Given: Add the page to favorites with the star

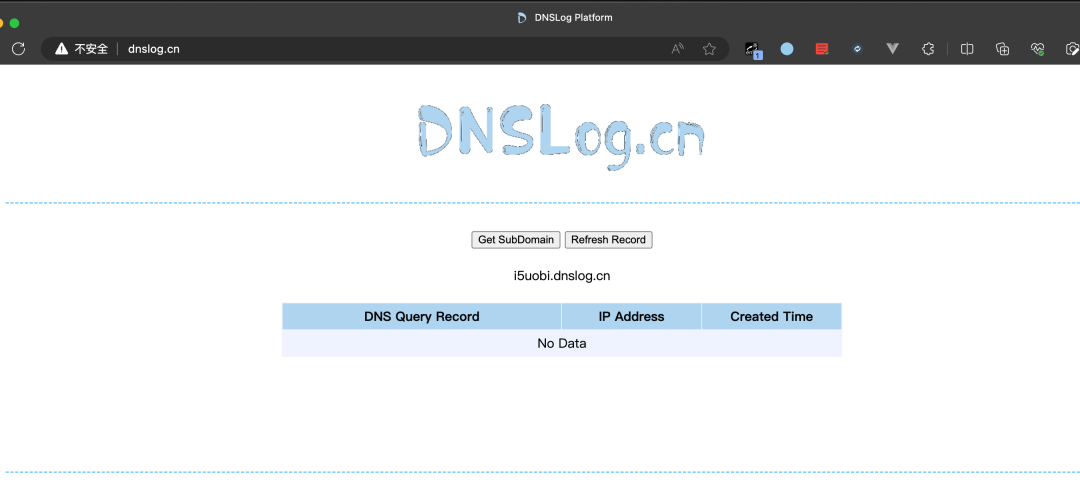Looking at the screenshot, I should (x=709, y=49).
